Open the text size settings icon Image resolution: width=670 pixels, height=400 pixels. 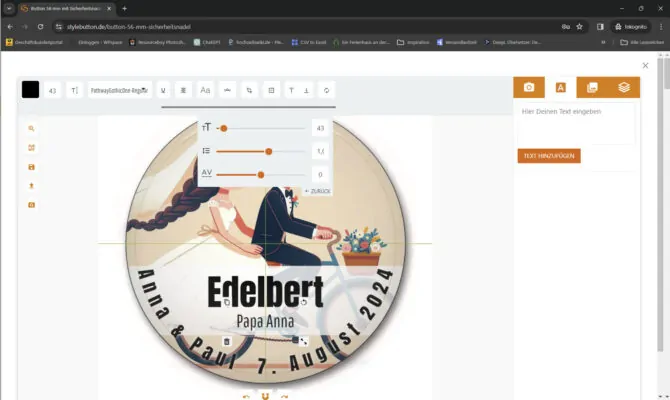point(74,91)
